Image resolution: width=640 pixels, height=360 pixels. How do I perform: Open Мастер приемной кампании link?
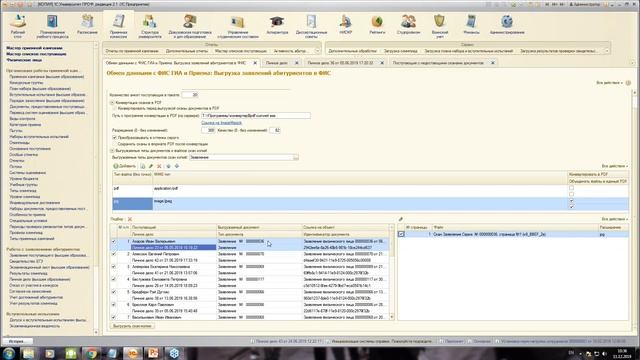[x=34, y=48]
